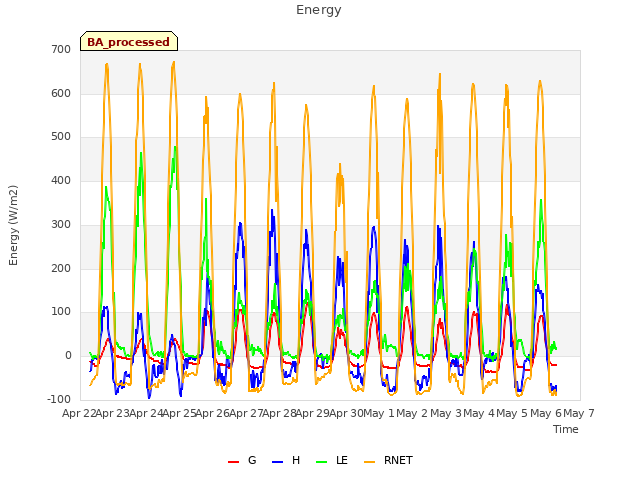The image size is (640, 480).
Task: Click the Apr 30 x-axis label
Action: click(346, 413)
